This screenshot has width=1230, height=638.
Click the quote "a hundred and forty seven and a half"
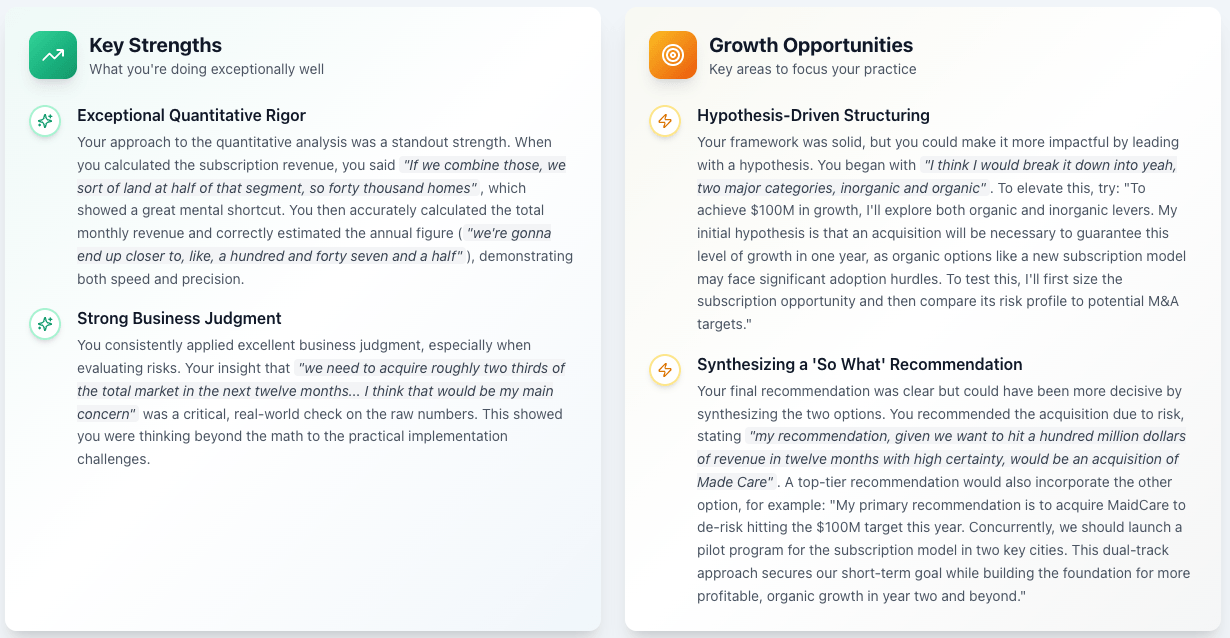270,256
